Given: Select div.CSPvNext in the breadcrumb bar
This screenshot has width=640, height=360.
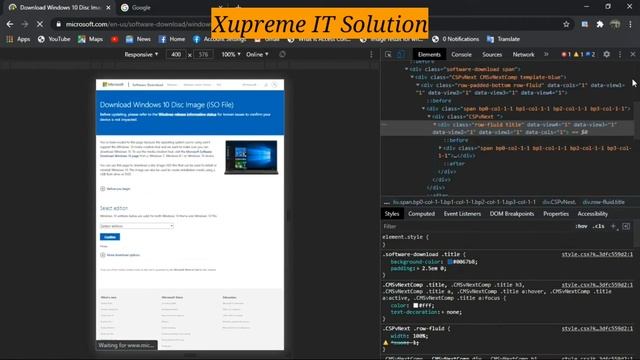Looking at the screenshot, I should click(559, 202).
